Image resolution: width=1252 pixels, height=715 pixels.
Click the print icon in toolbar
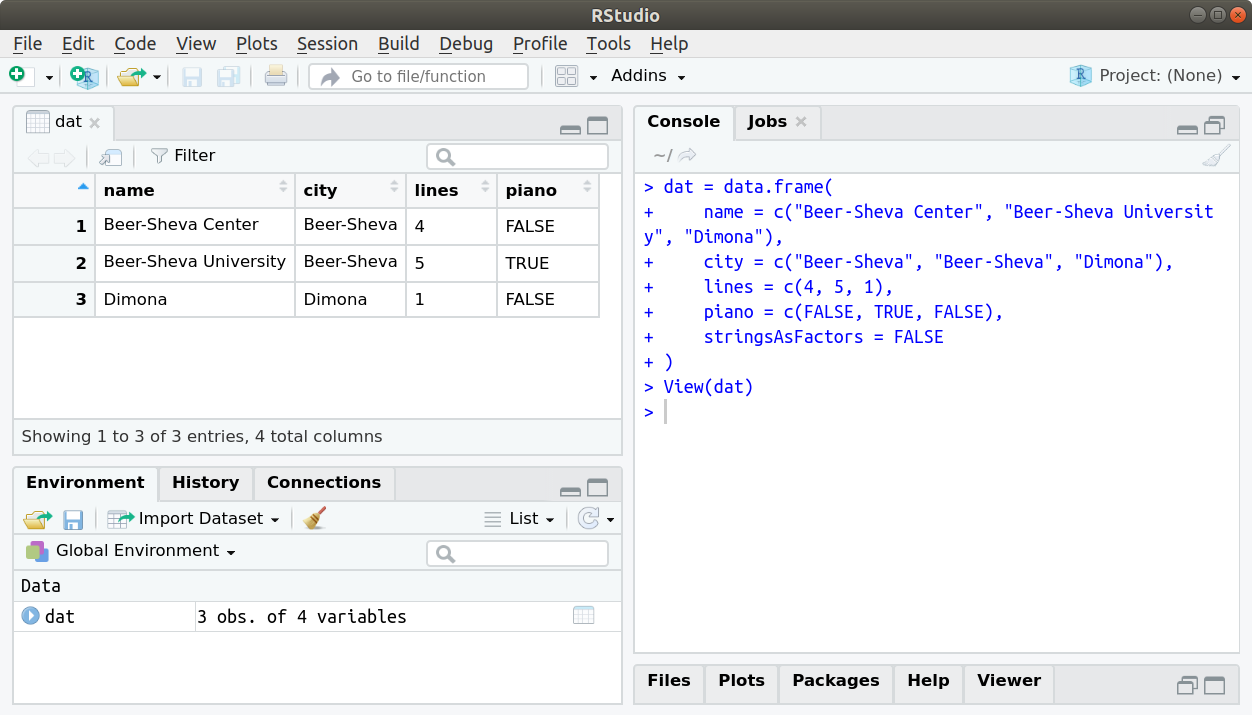[x=276, y=76]
